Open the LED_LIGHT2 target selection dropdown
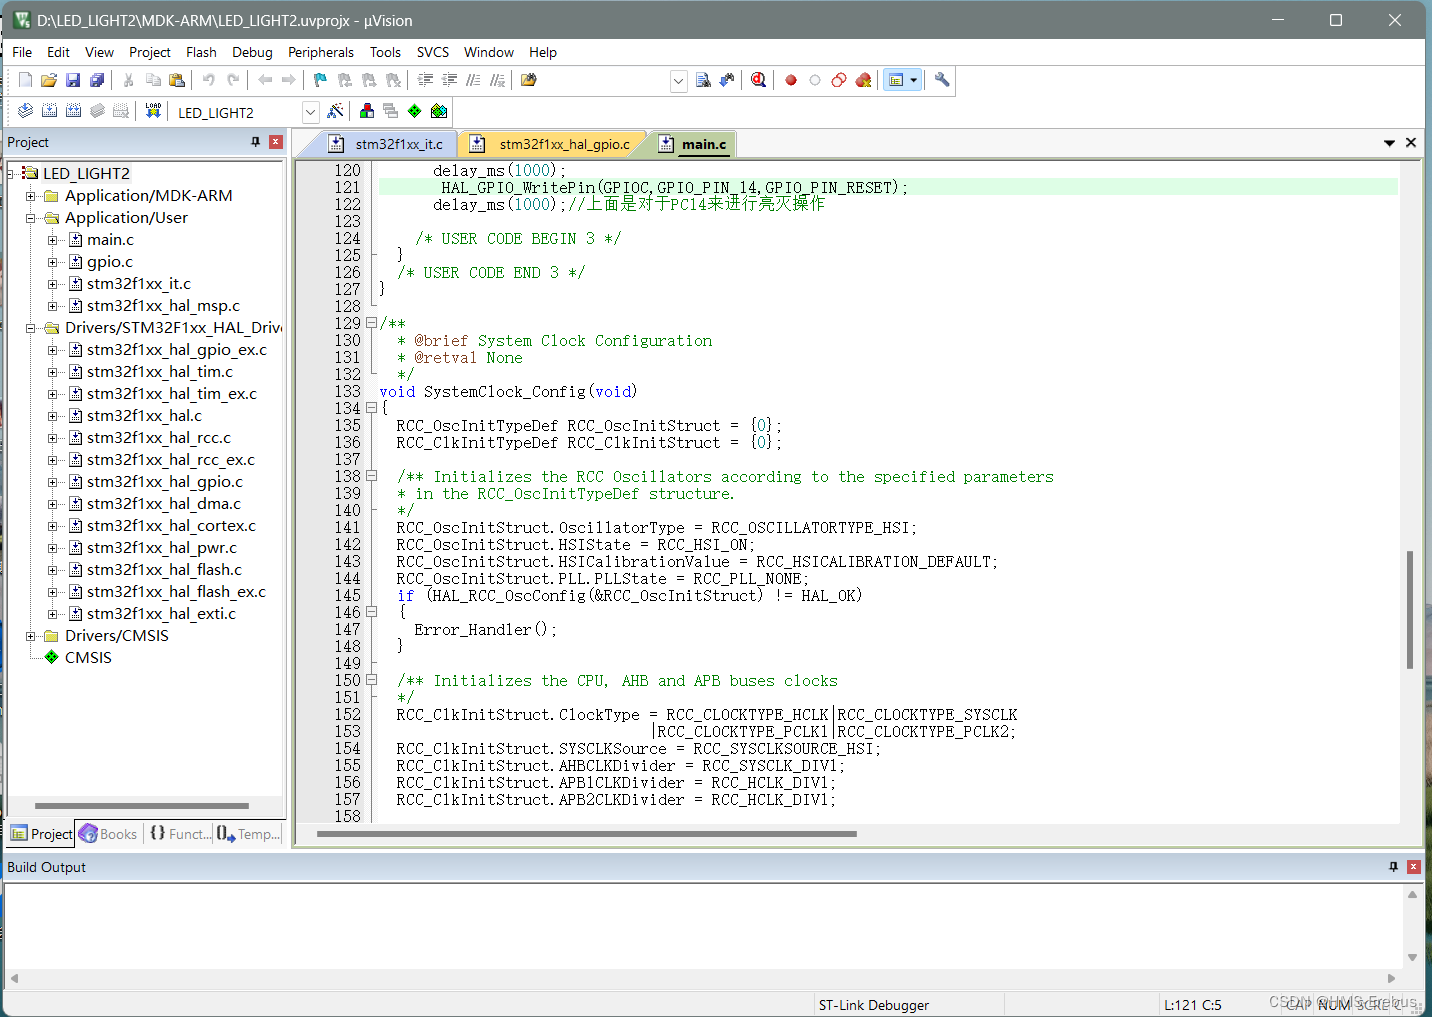 (310, 112)
